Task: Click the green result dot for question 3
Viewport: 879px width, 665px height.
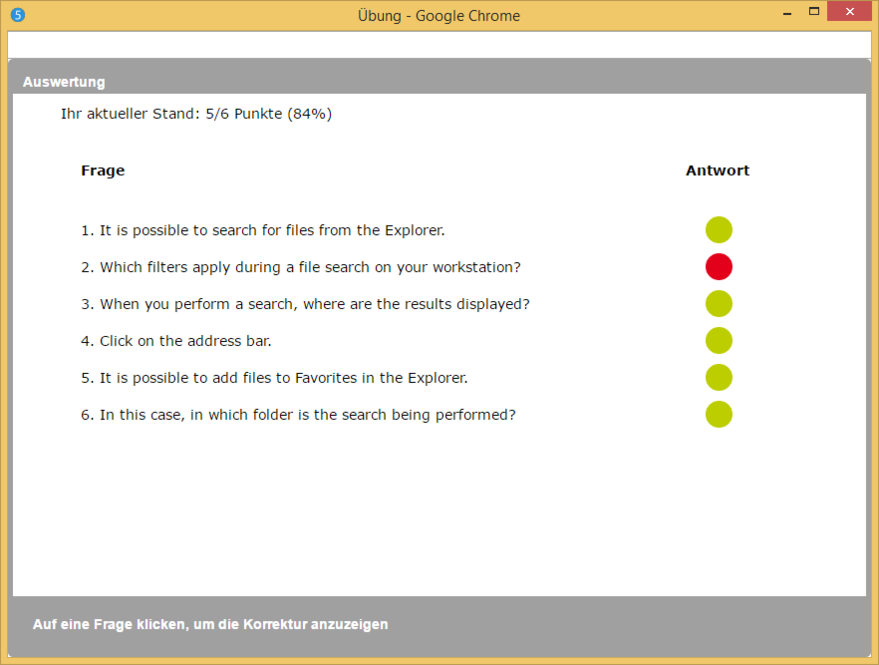Action: pos(719,304)
